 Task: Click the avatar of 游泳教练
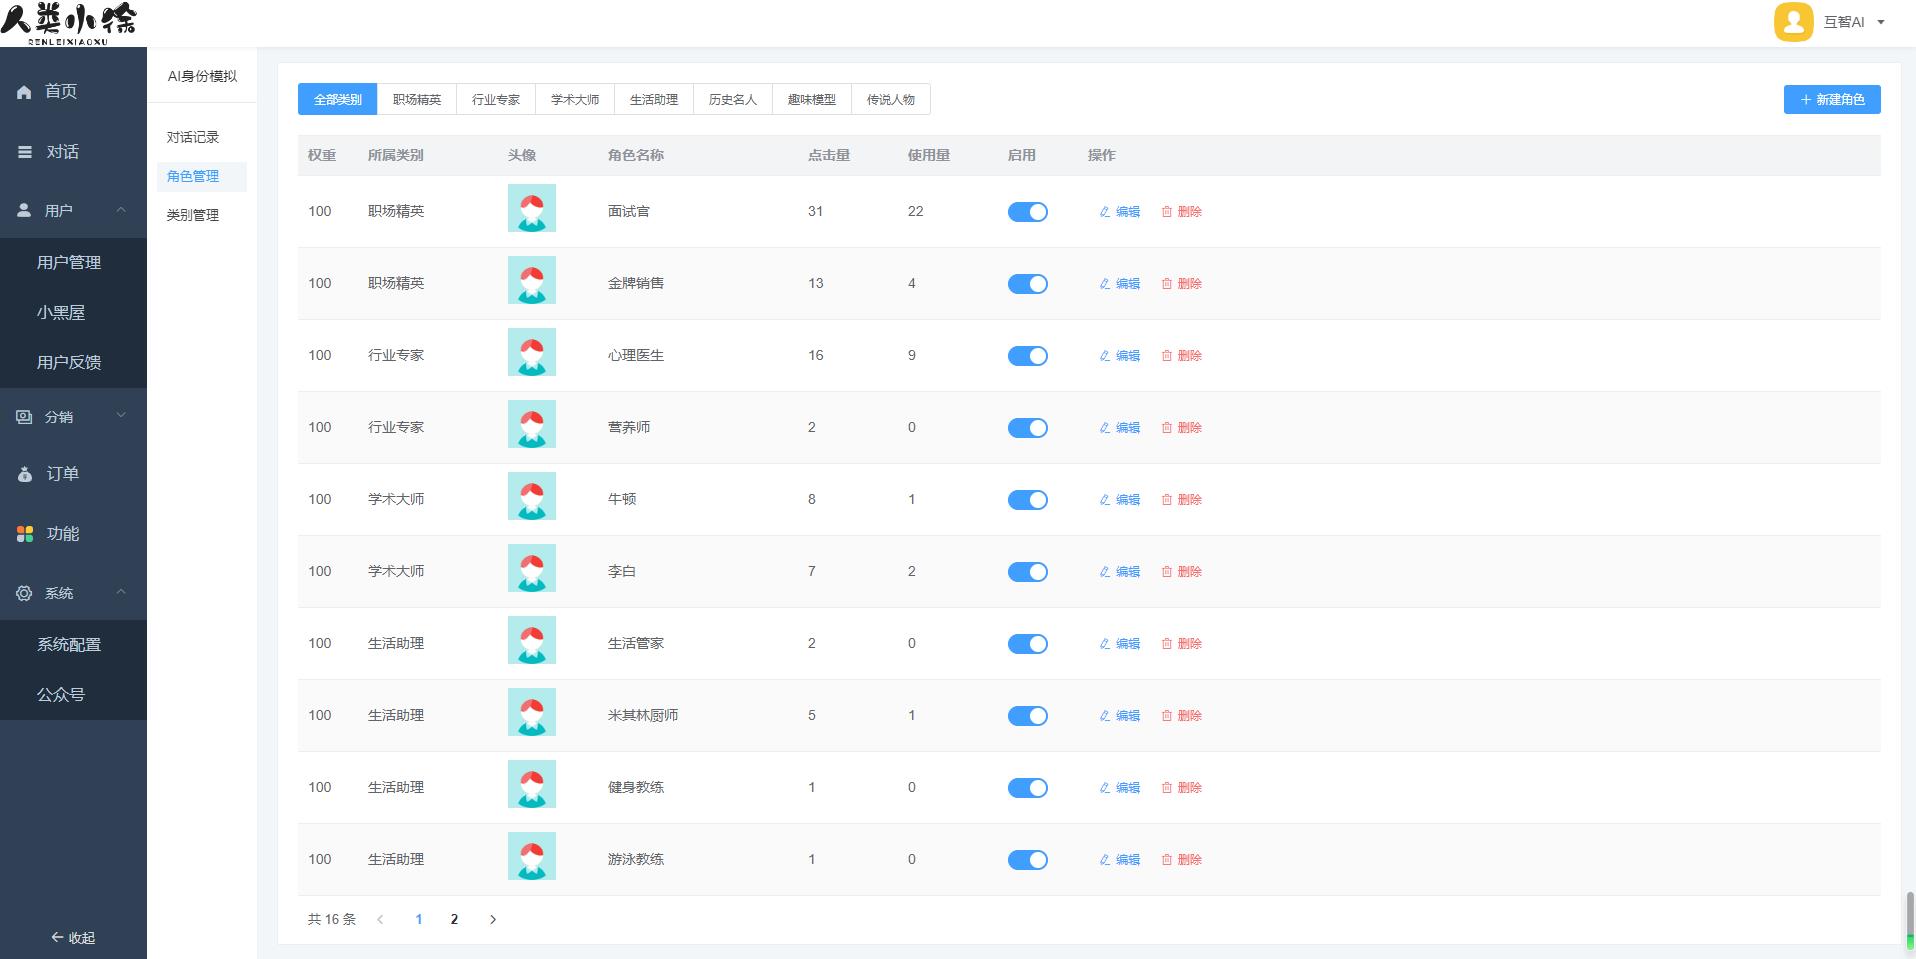[x=532, y=856]
